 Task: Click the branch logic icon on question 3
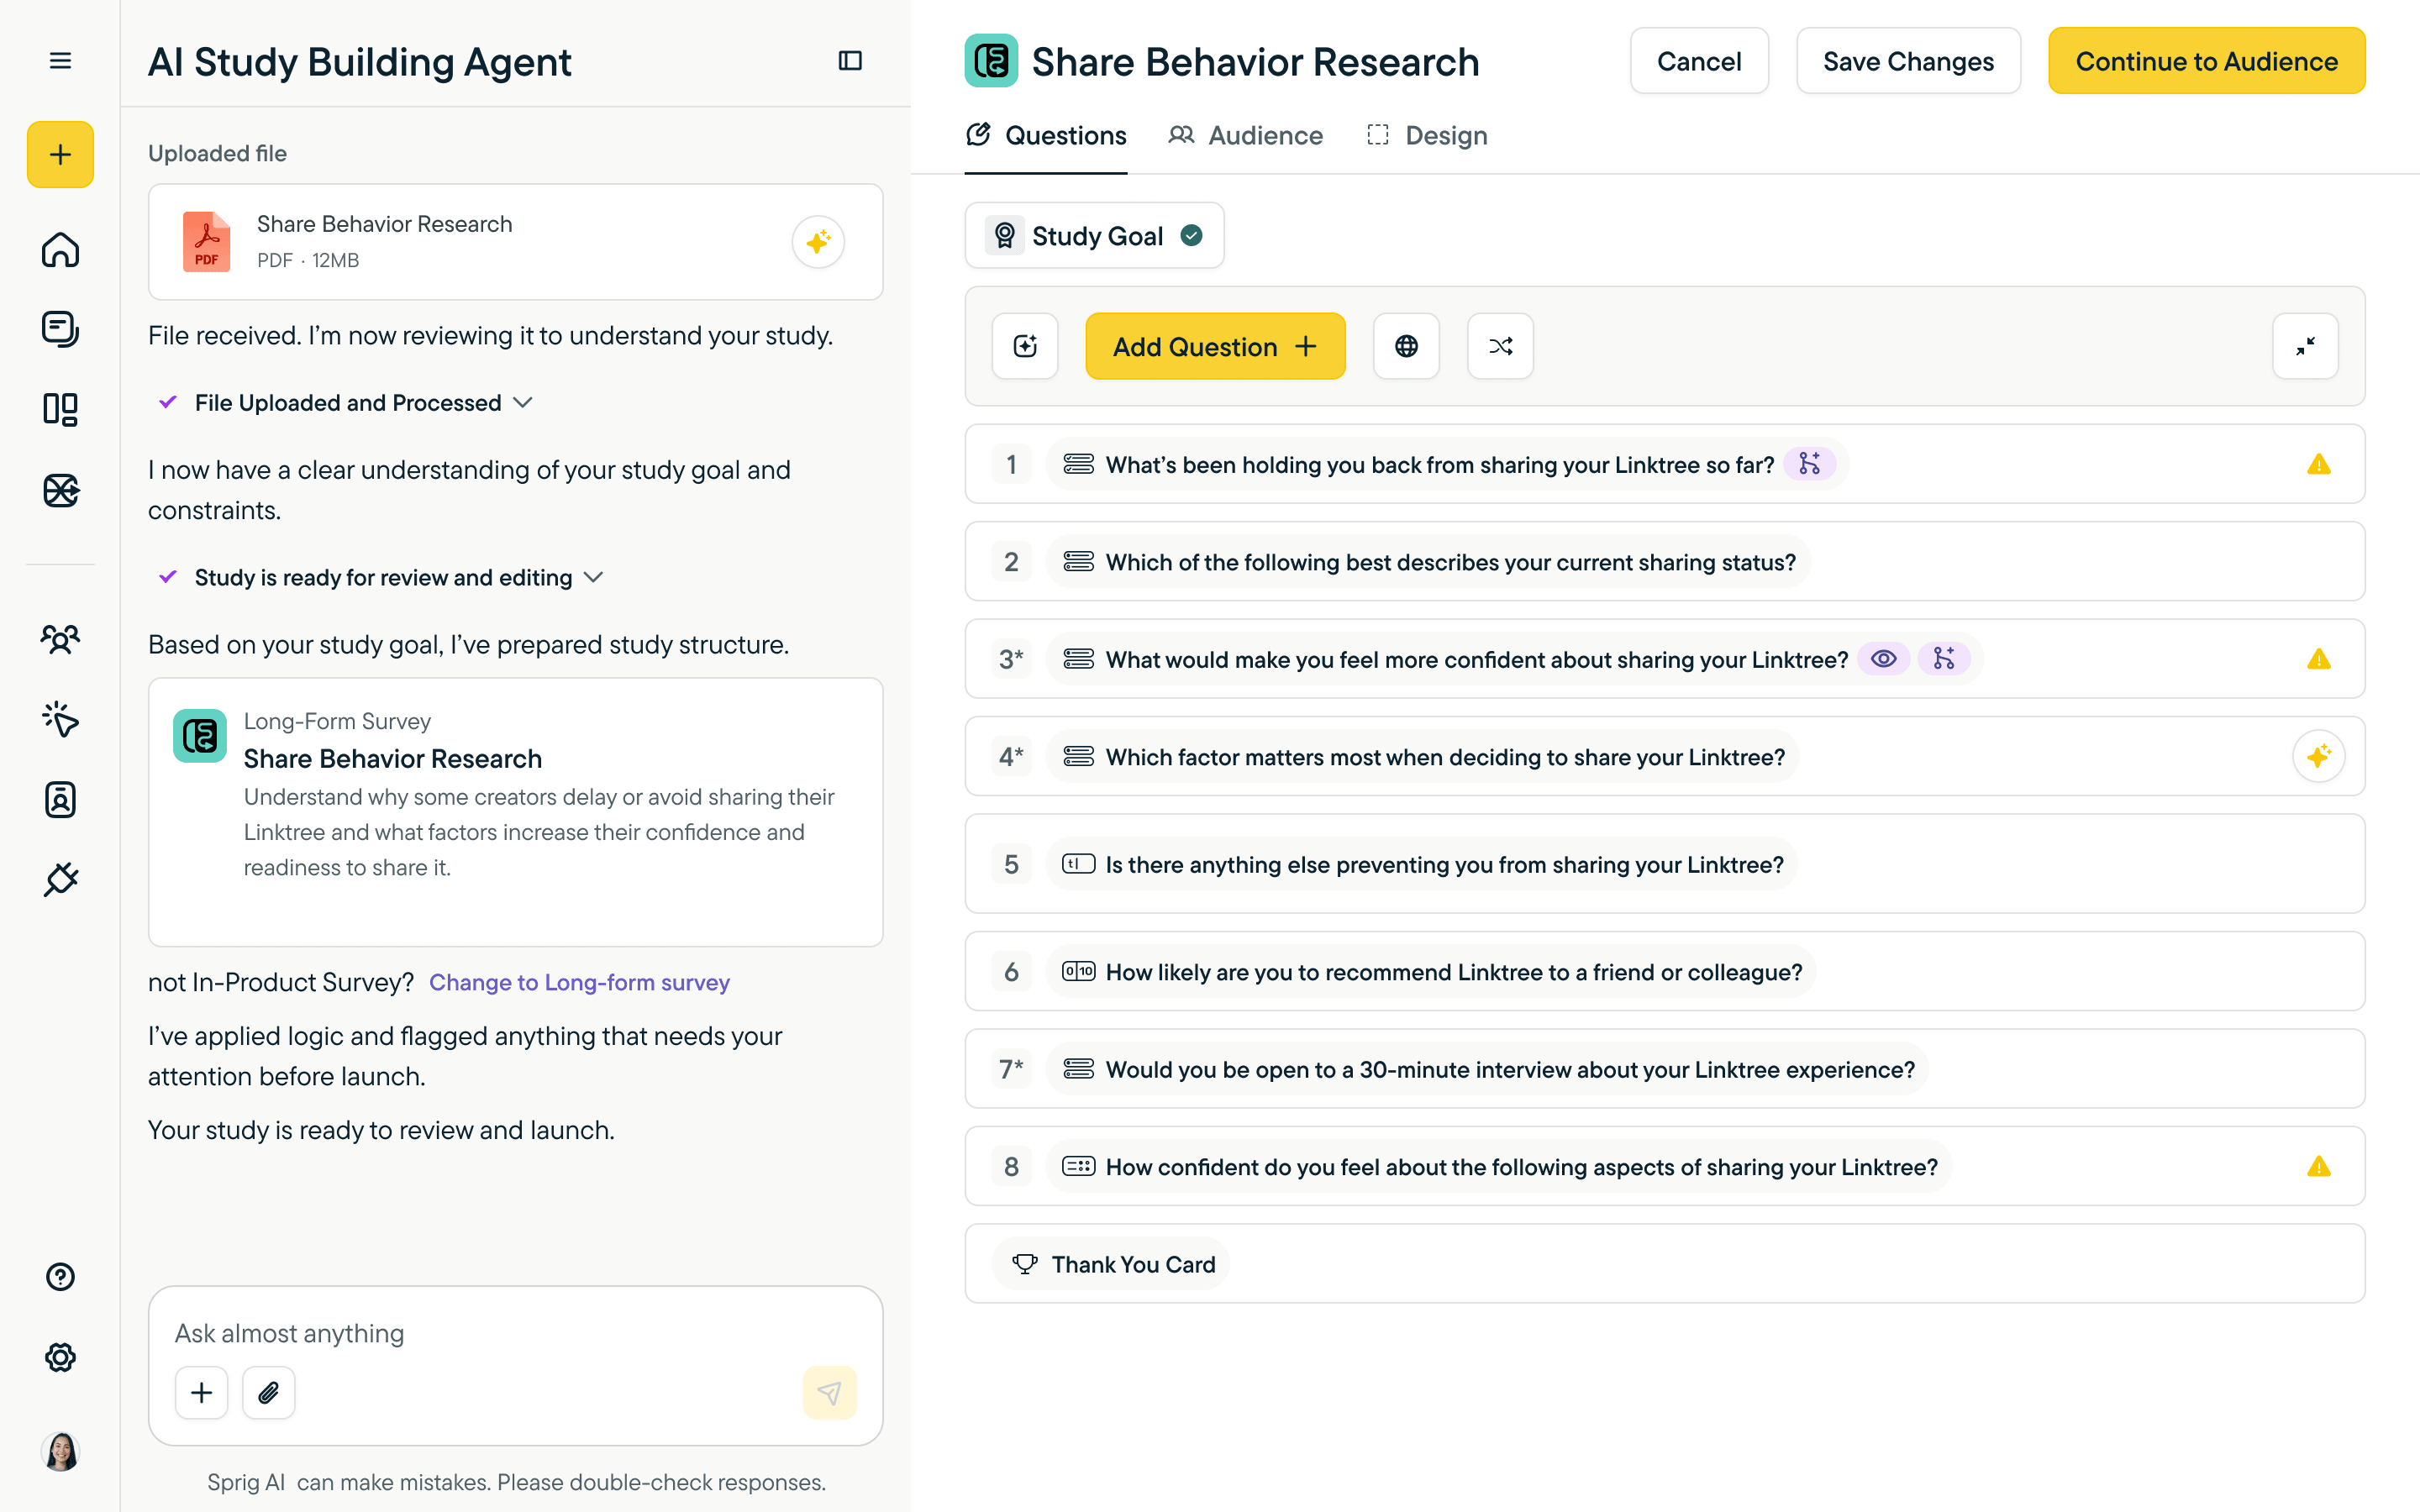[x=1943, y=659]
